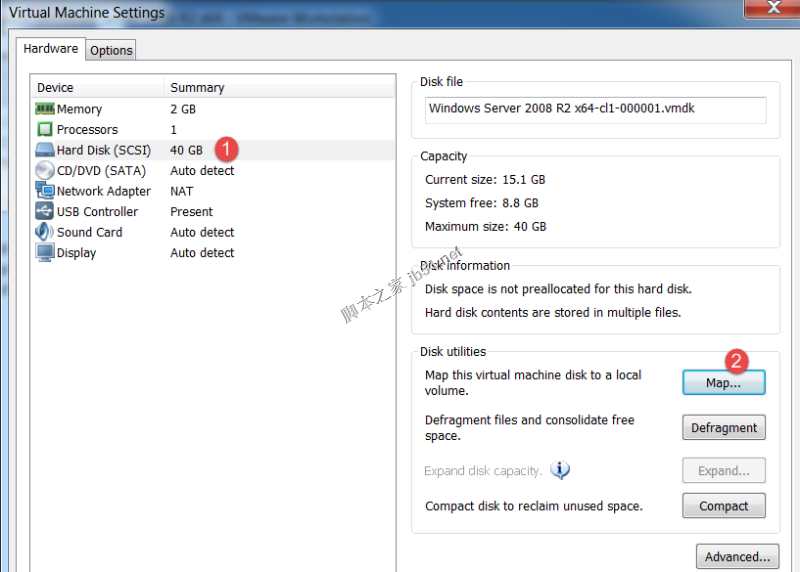
Task: Click the 40 GB hard disk summary
Action: pos(186,150)
